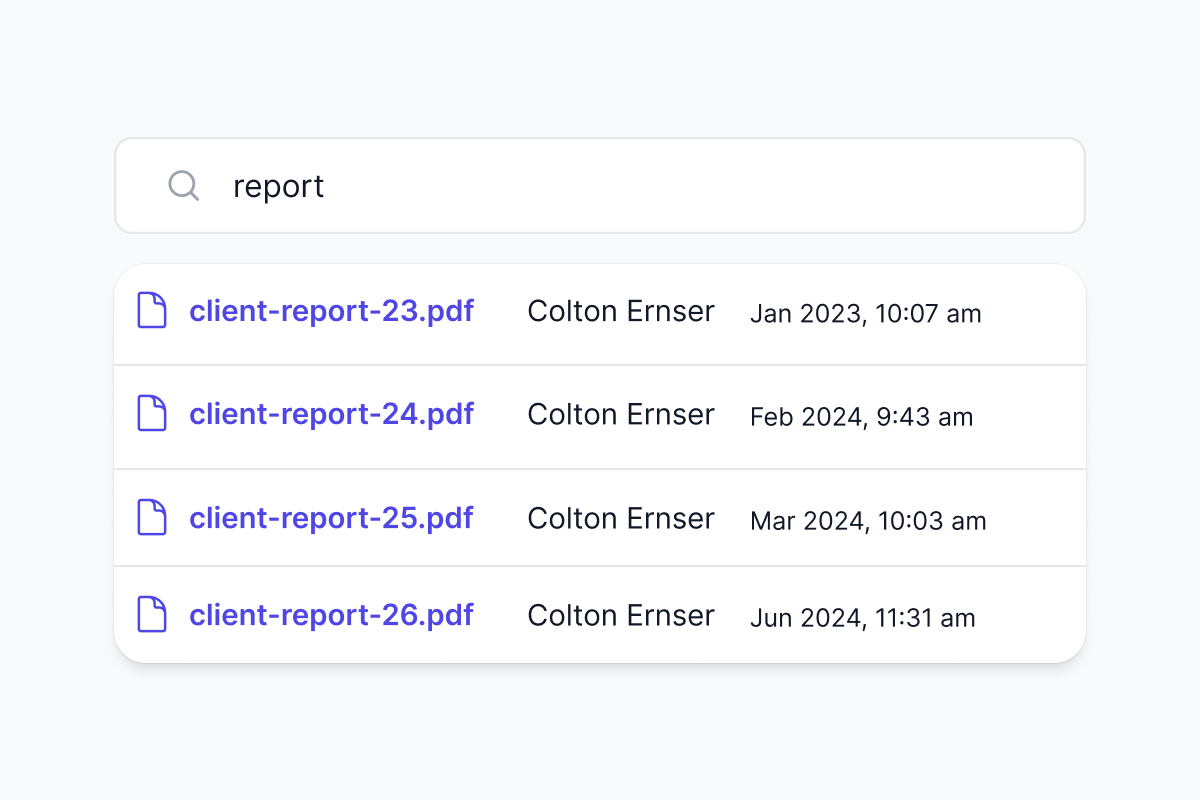
Task: Select Colton Ernser next to client-report-26.pdf
Action: 620,615
